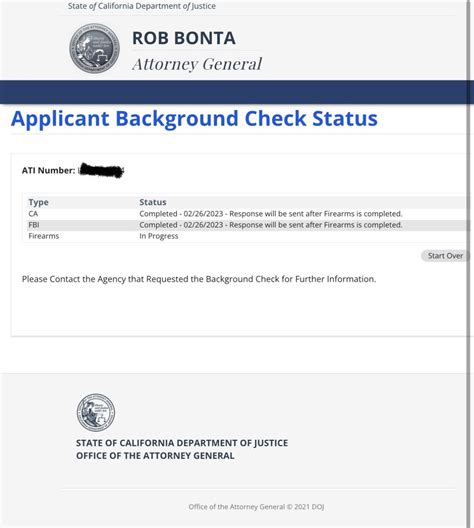The height and width of the screenshot is (528, 474).
Task: Click the dark blue navigation bar
Action: (x=237, y=92)
